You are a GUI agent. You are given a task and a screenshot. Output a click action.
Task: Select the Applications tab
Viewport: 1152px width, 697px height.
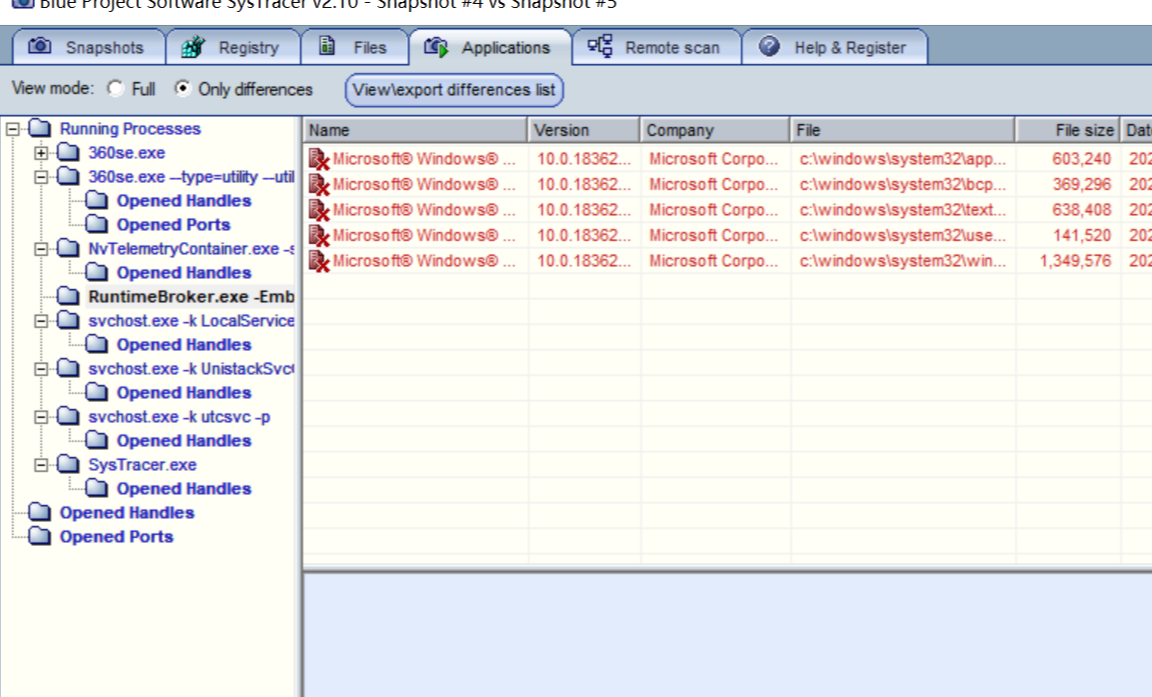(490, 47)
